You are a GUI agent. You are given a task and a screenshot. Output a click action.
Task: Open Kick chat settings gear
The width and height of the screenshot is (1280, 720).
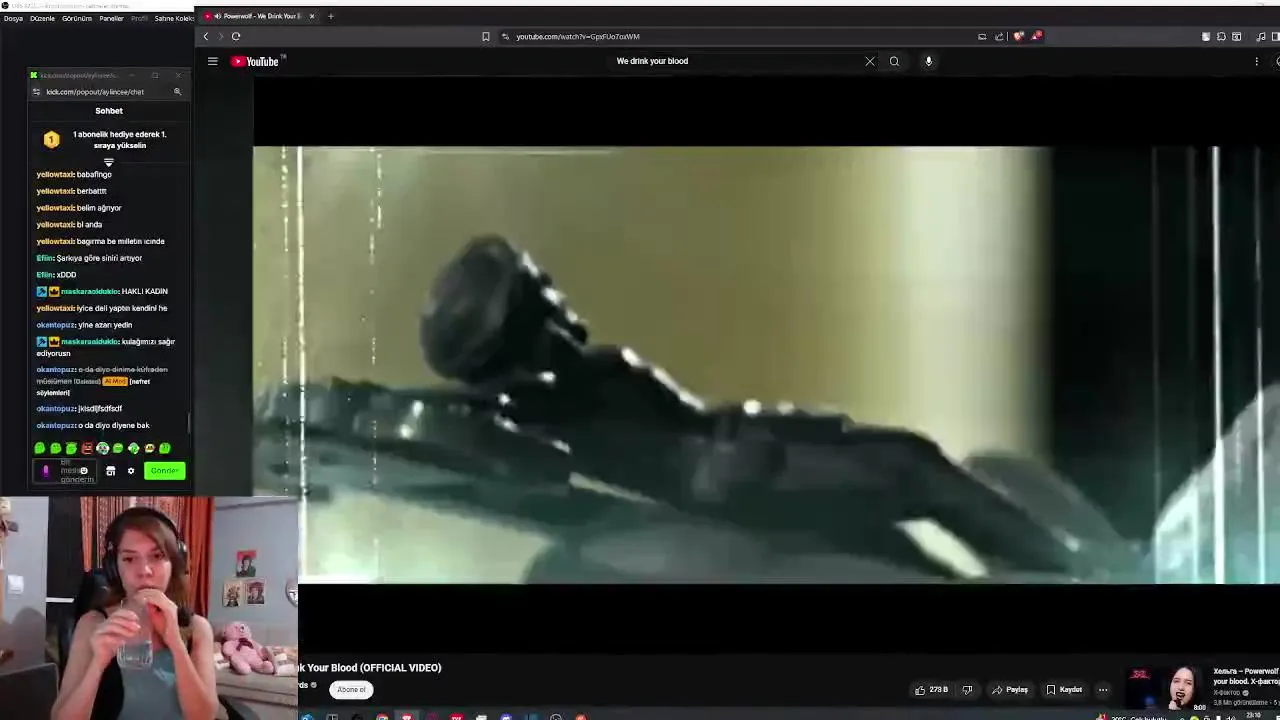[130, 471]
